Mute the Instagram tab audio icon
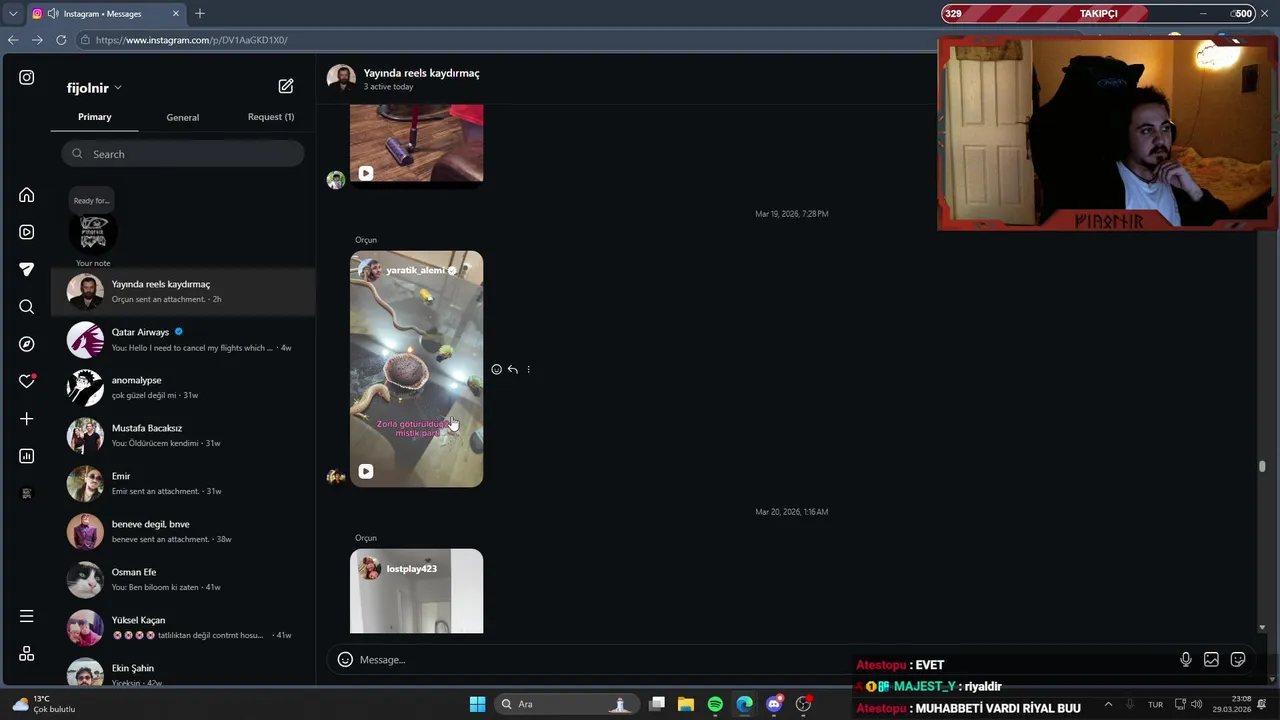Screen dimensions: 1280x720 click(52, 14)
